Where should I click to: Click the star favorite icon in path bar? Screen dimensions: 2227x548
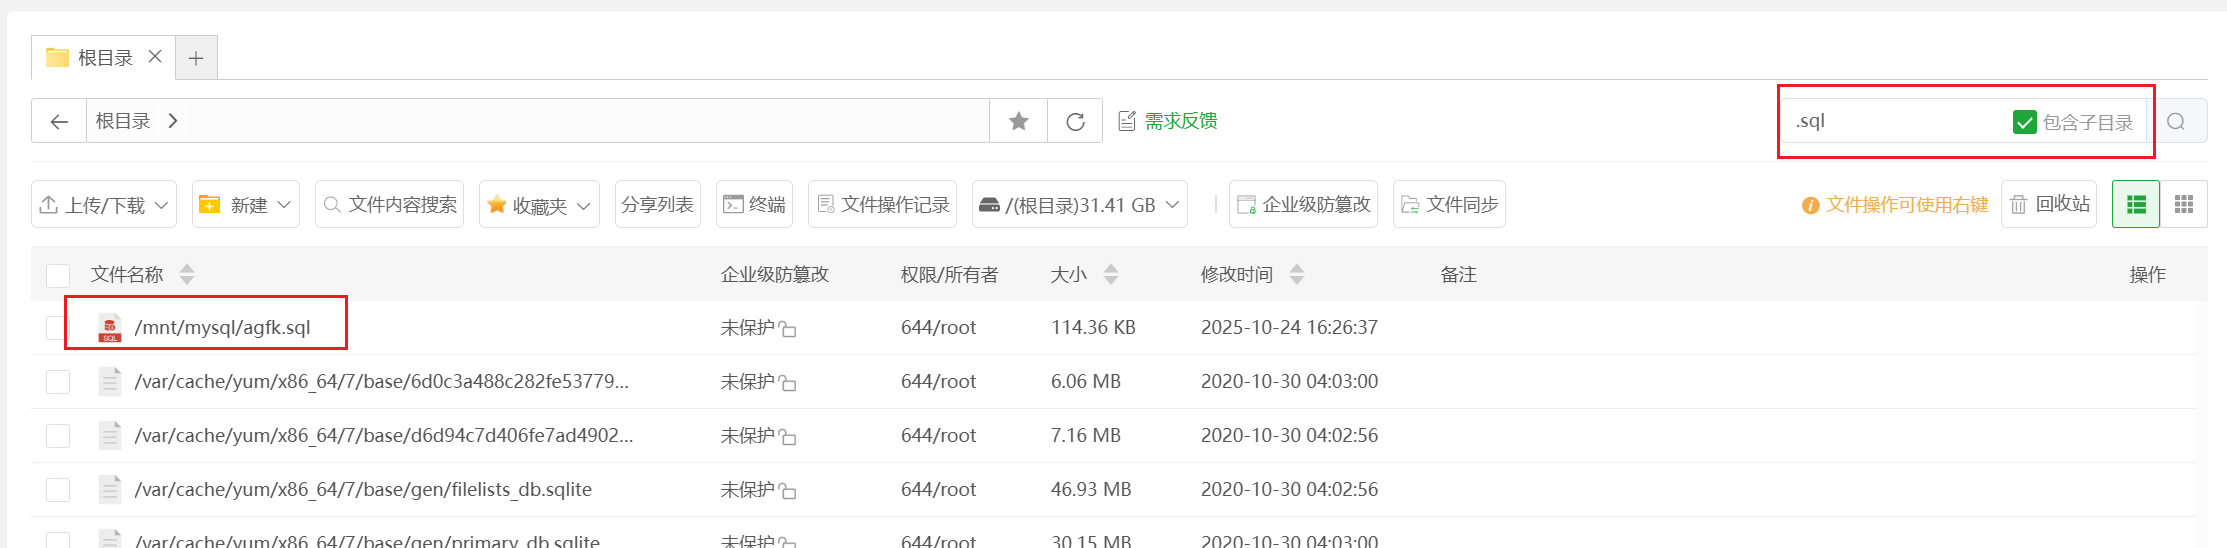(1018, 121)
